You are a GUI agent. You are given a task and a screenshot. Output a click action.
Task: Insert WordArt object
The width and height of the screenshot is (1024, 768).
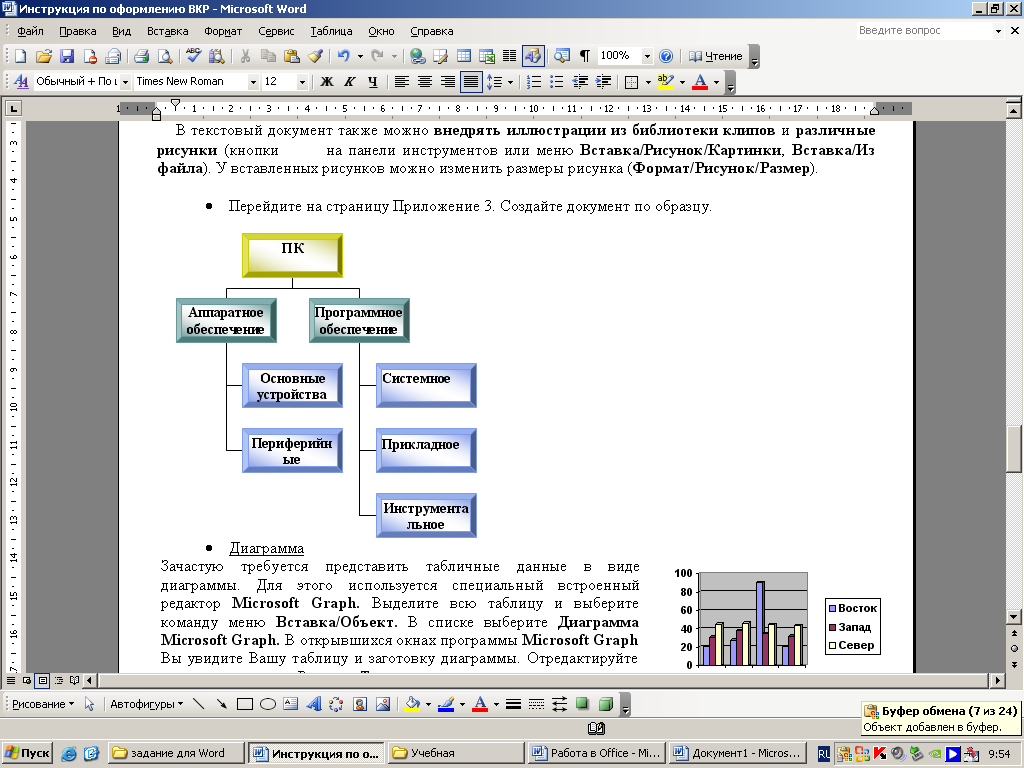pyautogui.click(x=313, y=704)
